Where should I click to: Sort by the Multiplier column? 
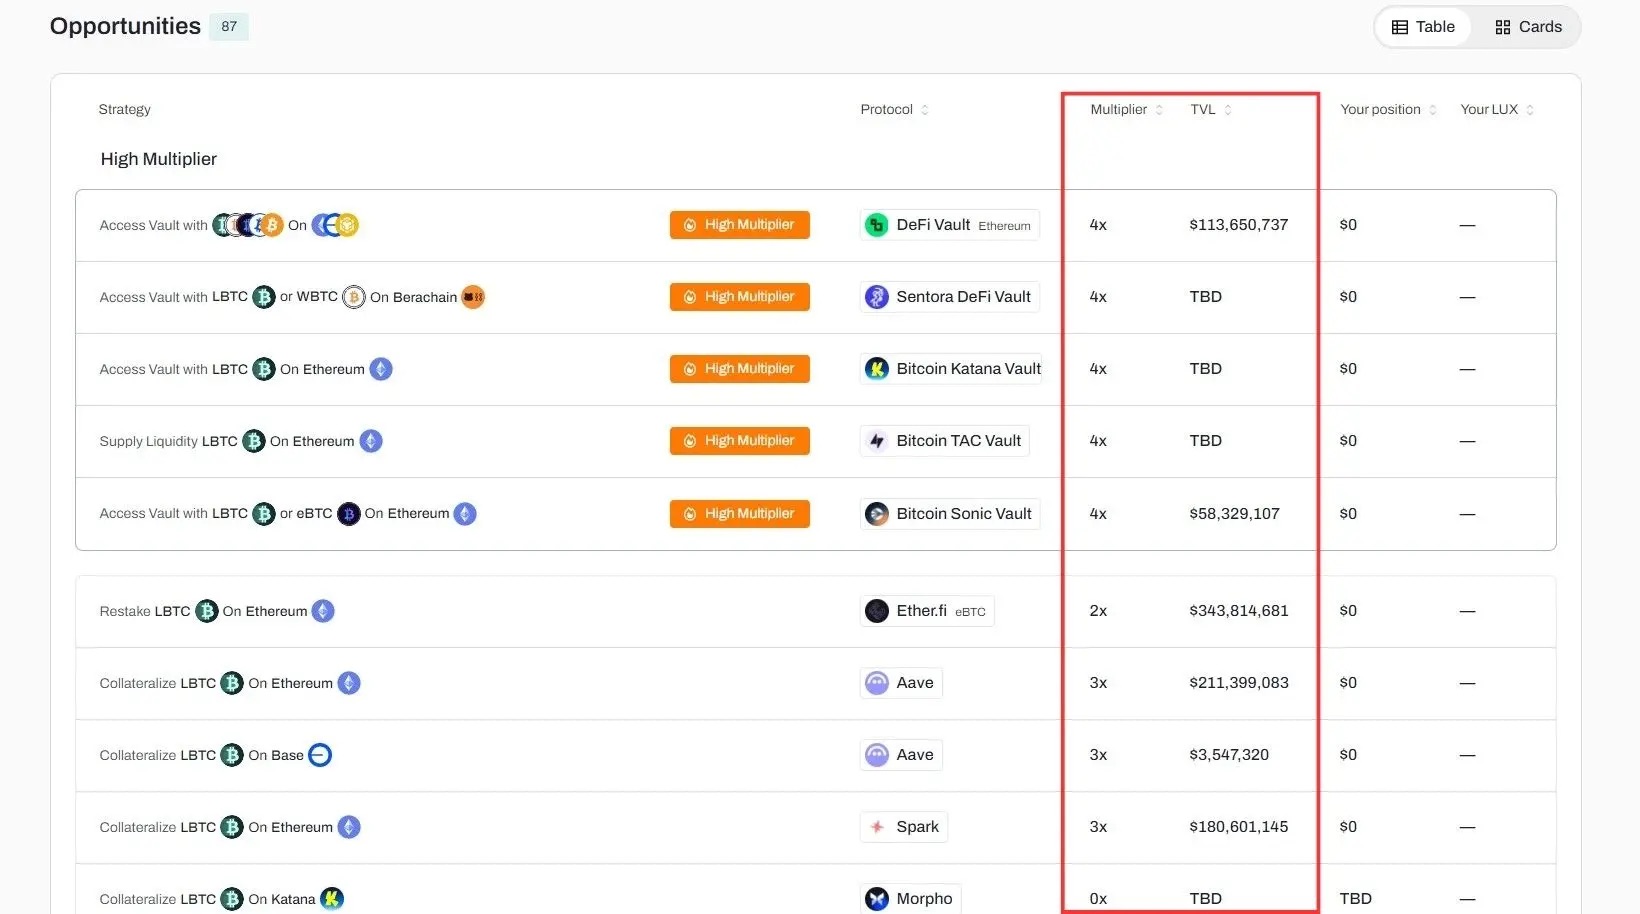pyautogui.click(x=1126, y=110)
